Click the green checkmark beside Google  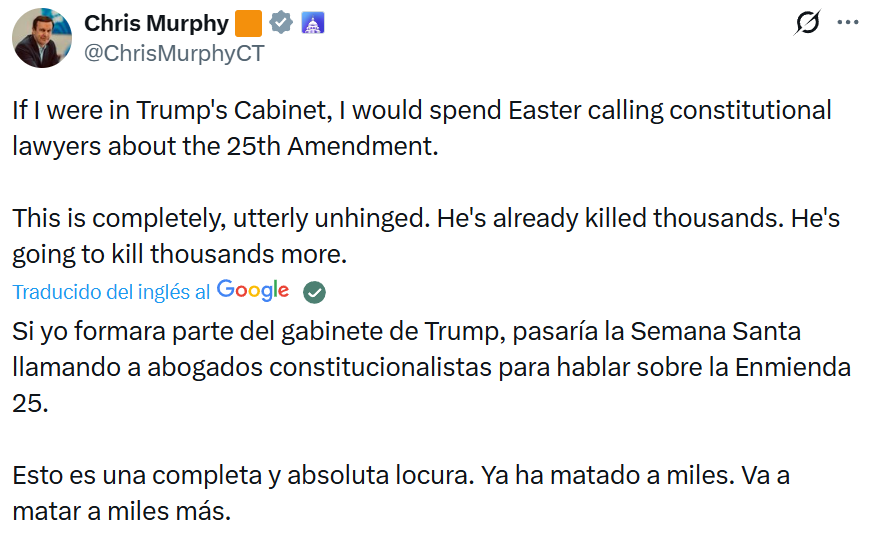[314, 291]
